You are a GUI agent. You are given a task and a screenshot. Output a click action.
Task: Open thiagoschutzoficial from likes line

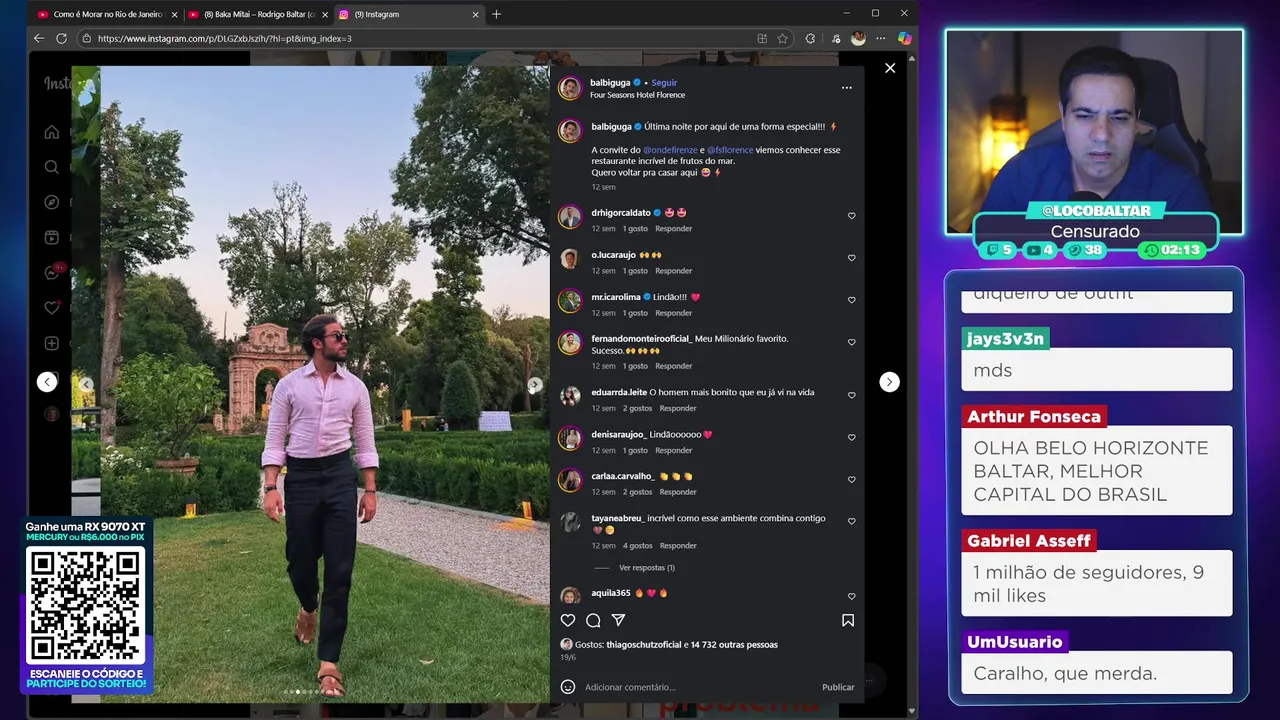(x=642, y=645)
